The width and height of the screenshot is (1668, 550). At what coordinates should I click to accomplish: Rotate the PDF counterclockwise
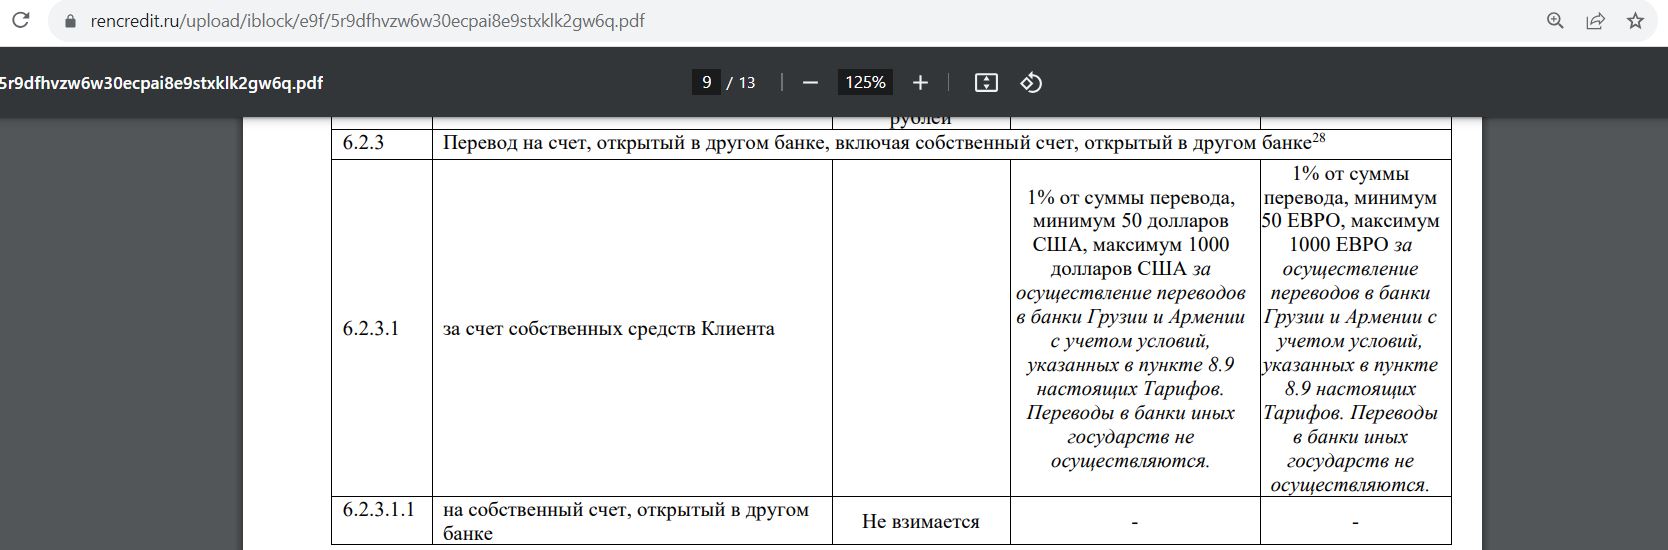(x=1031, y=82)
